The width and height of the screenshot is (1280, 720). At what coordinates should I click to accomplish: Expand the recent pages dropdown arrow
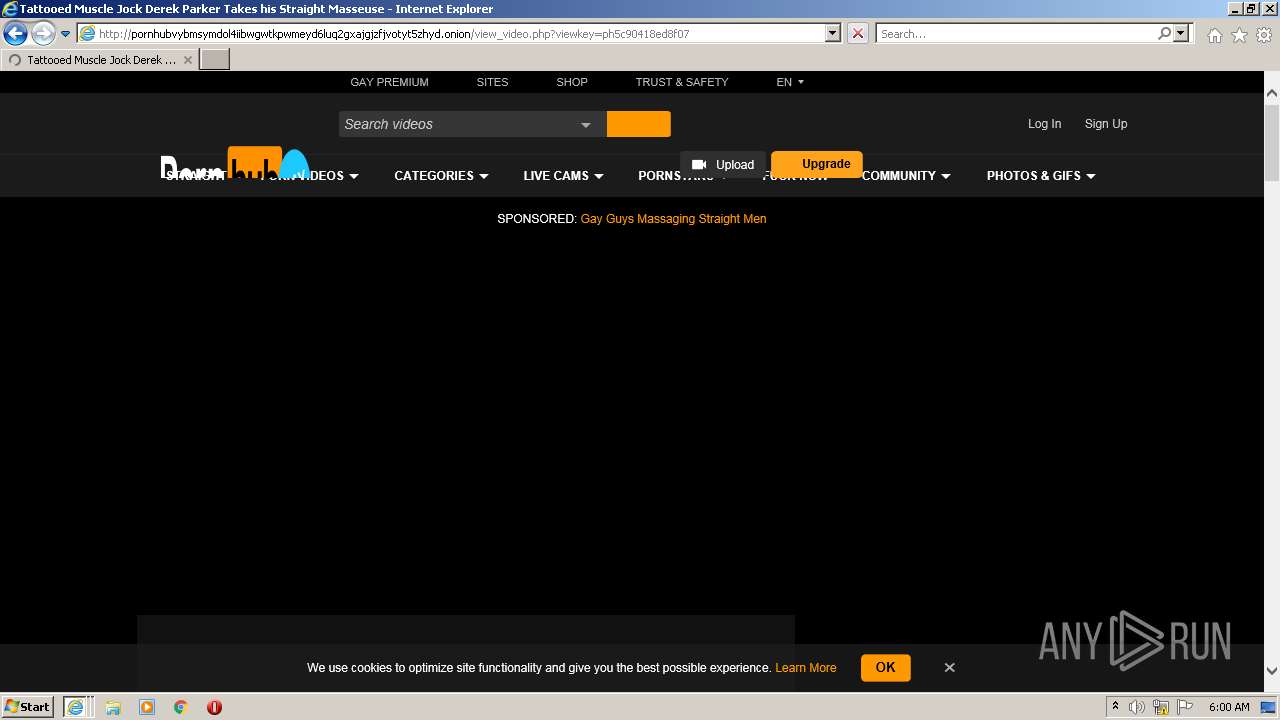pyautogui.click(x=65, y=34)
